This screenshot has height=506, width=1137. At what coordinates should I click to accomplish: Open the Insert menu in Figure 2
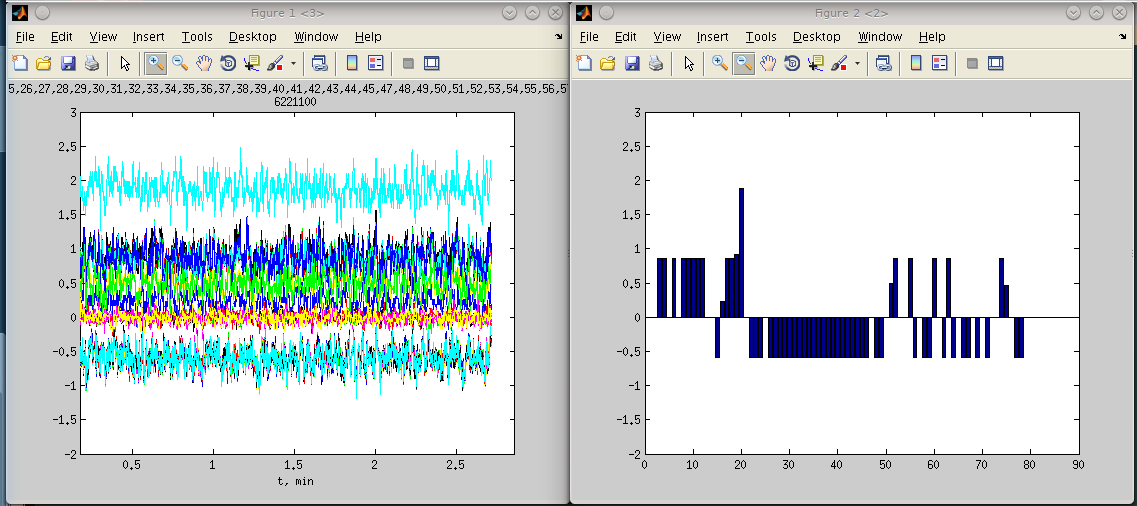pyautogui.click(x=712, y=37)
